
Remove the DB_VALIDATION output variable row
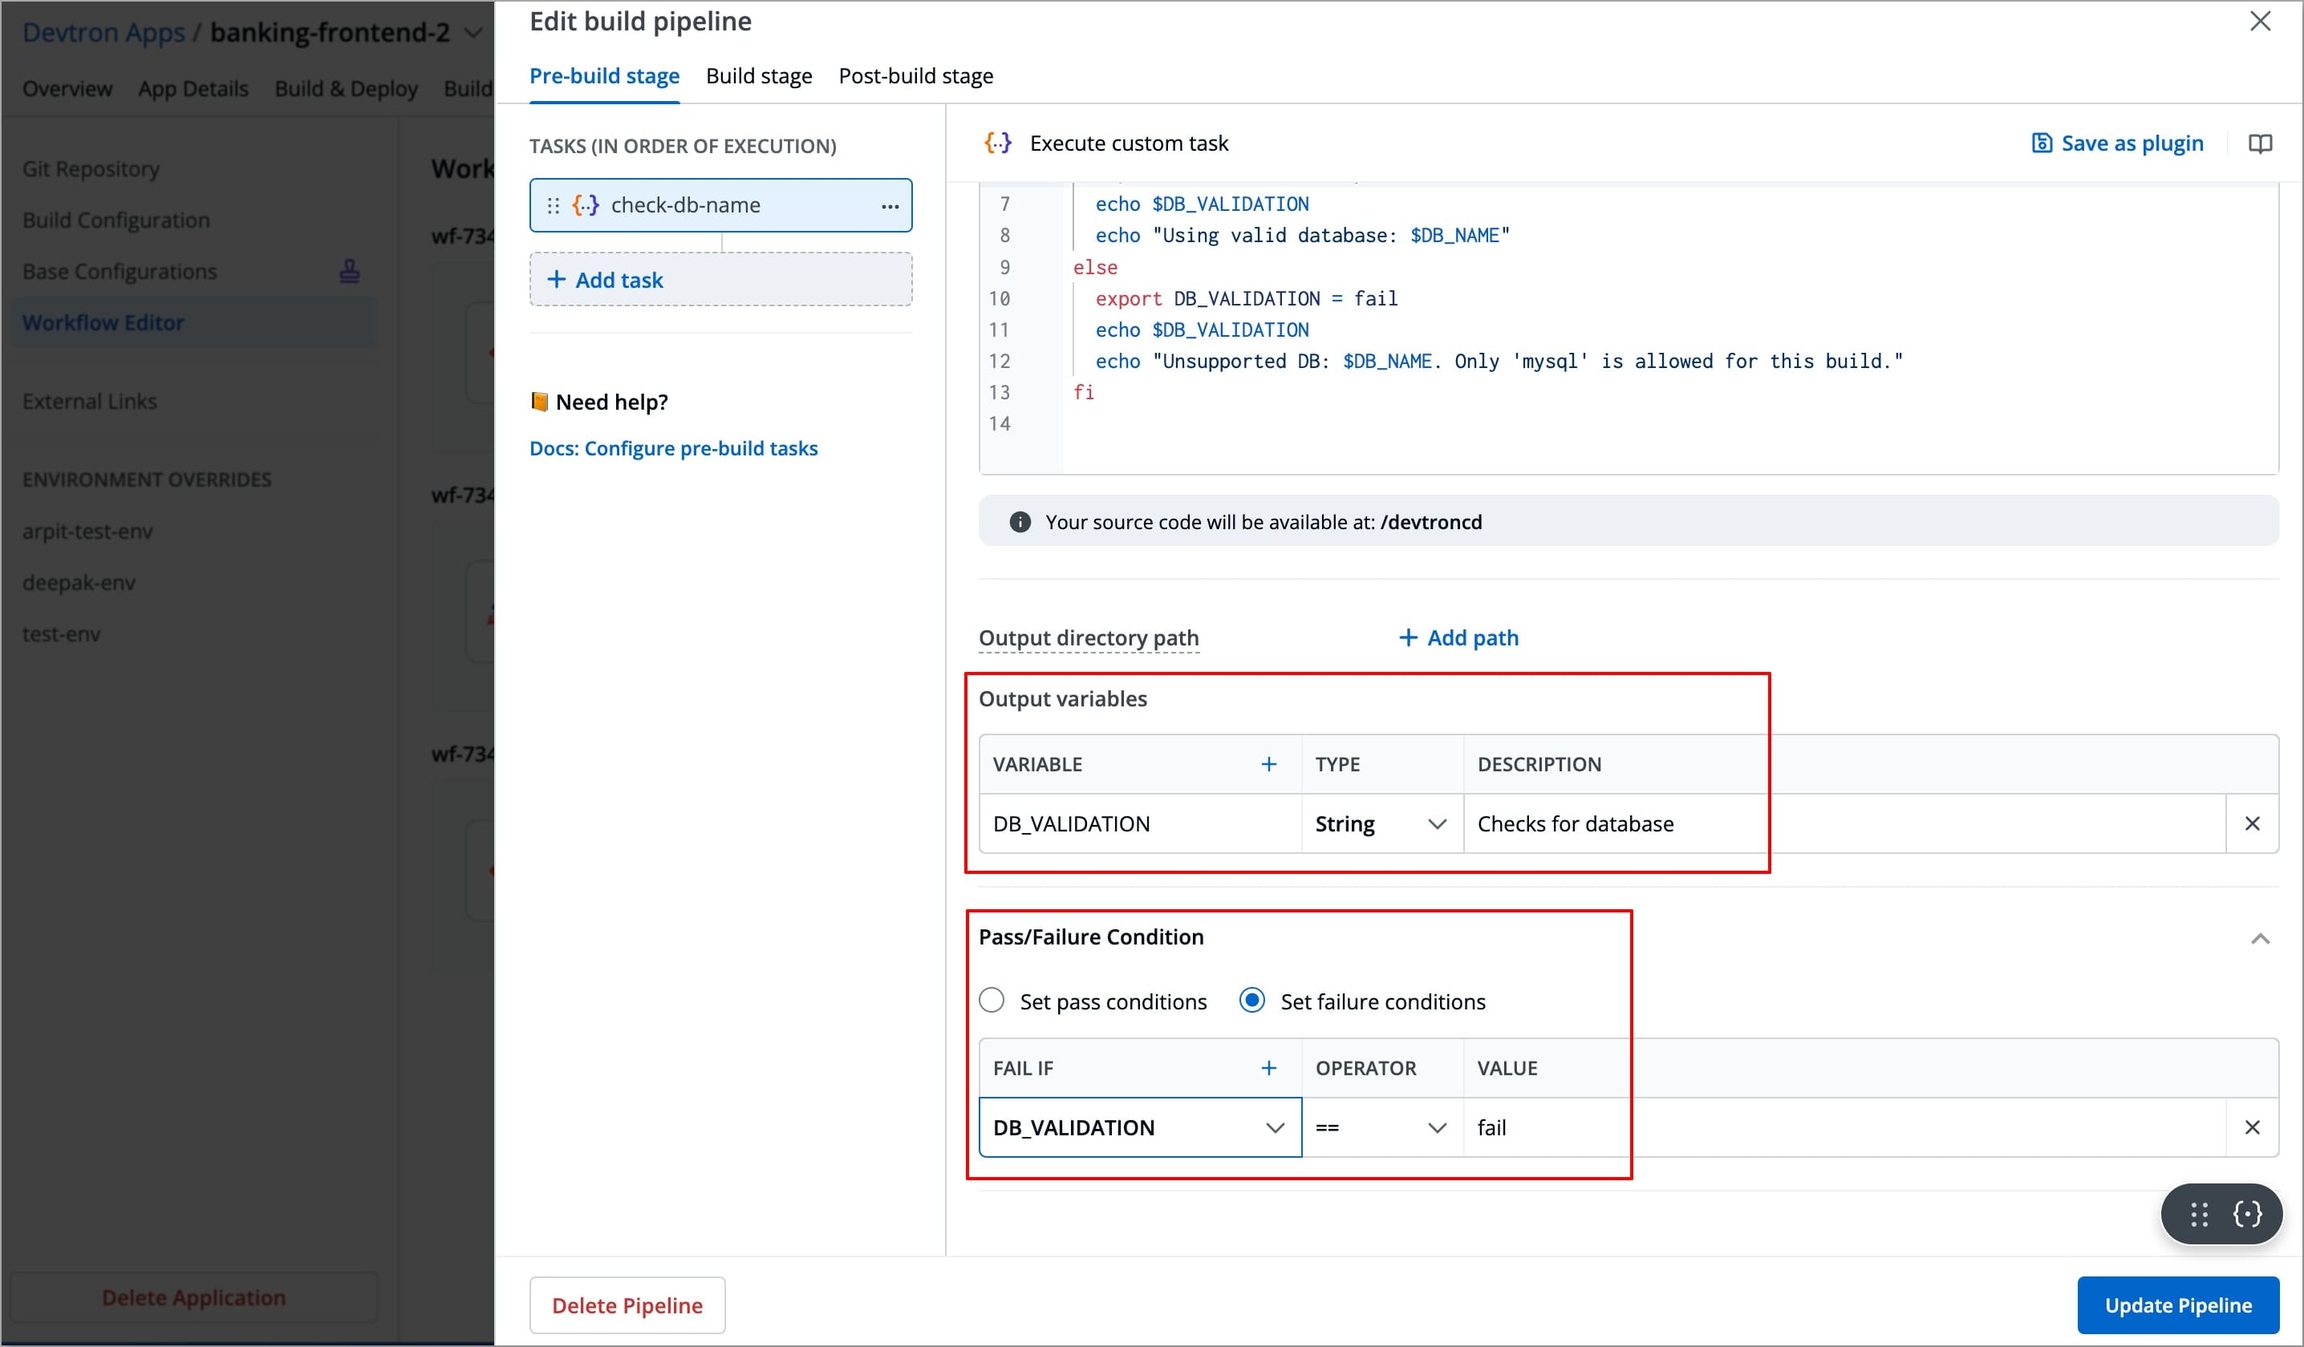pos(2252,824)
